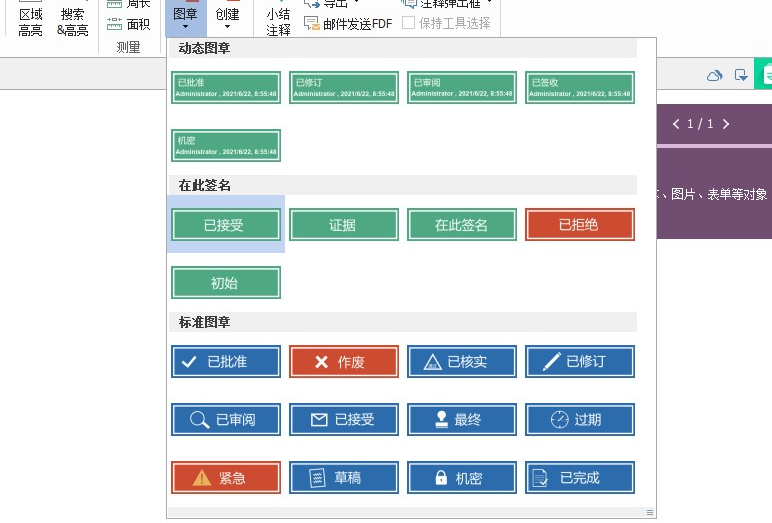772x523 pixels.
Task: Pick the blue 已接受 envelope stamp
Action: pos(343,420)
